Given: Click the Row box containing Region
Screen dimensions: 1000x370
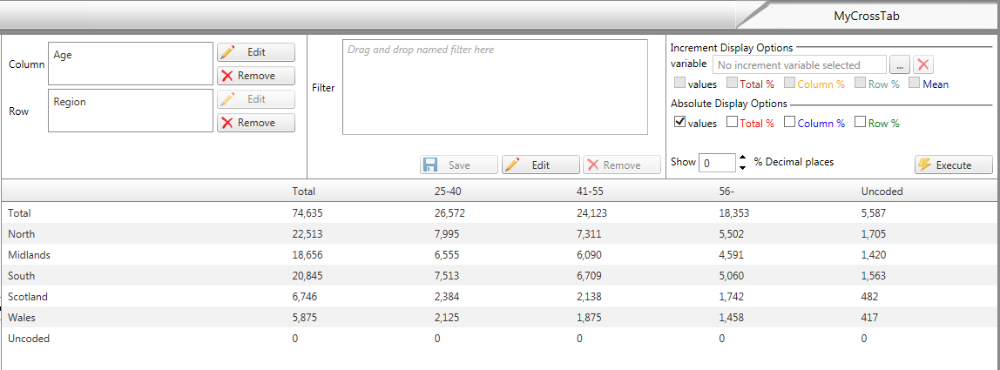Looking at the screenshot, I should [x=131, y=110].
